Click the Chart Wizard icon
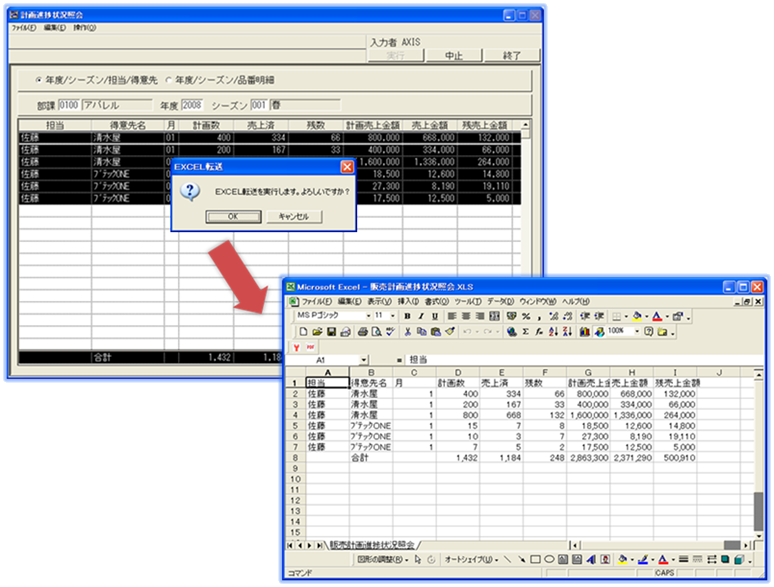This screenshot has width=774, height=587. pos(584,331)
